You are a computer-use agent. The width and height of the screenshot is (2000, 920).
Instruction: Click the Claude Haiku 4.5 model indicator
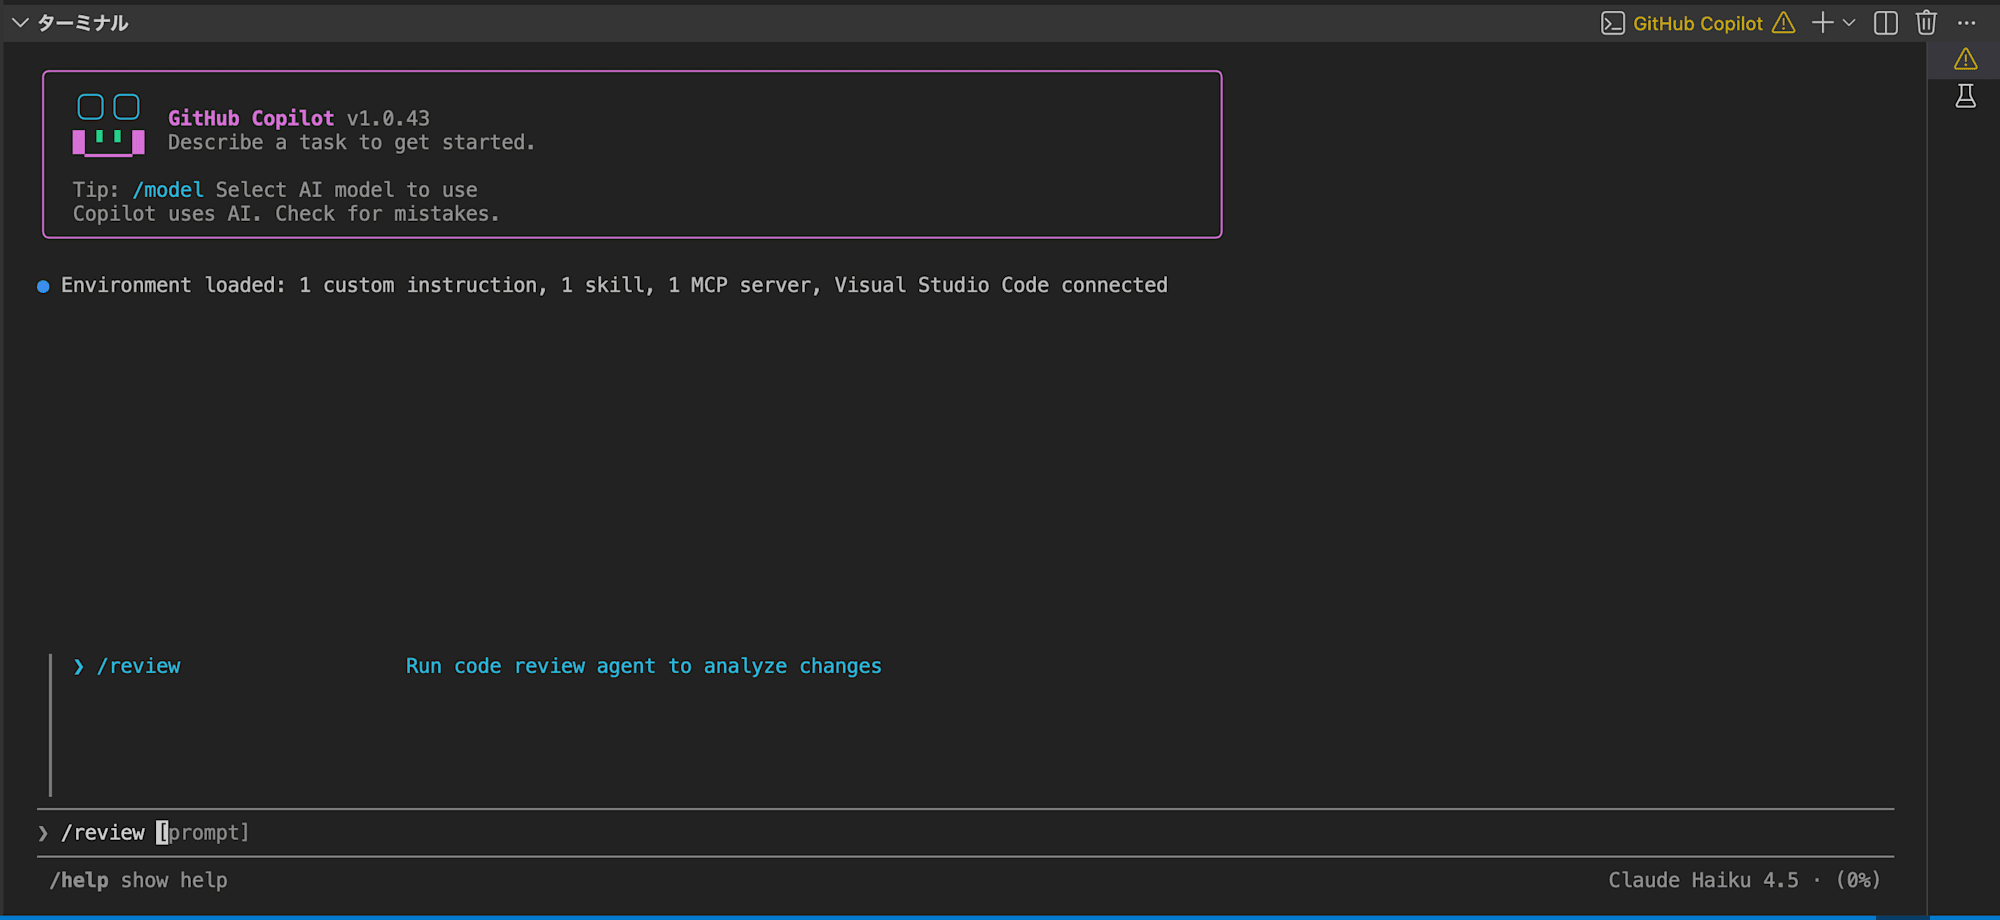pos(1703,880)
